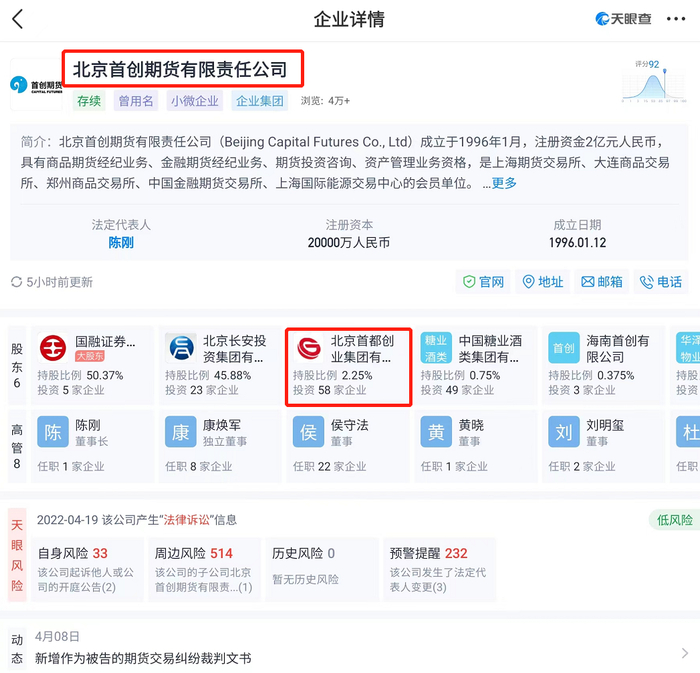The height and width of the screenshot is (673, 700).
Task: Expand the 动态 entry chevron arrow
Action: pyautogui.click(x=685, y=653)
